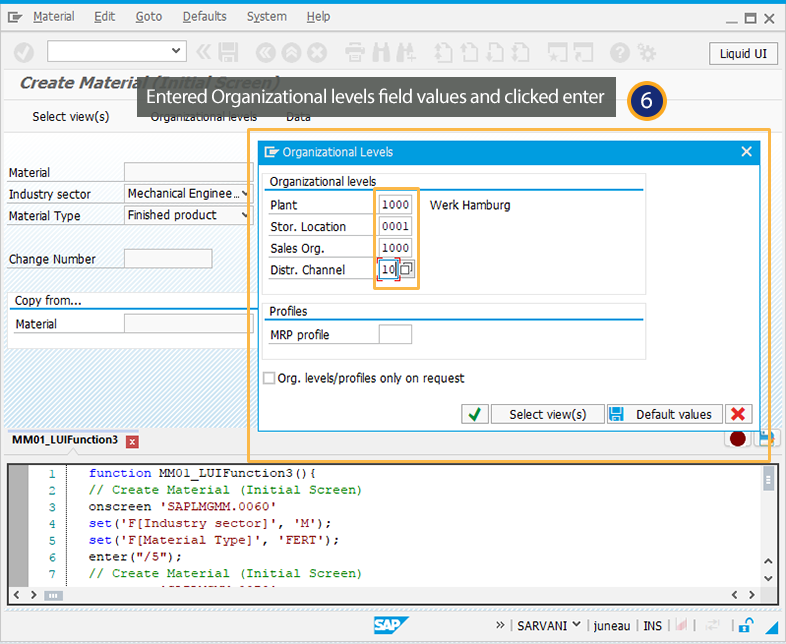Click the Distr. Channel value help icon
The height and width of the screenshot is (644, 786).
tap(407, 269)
